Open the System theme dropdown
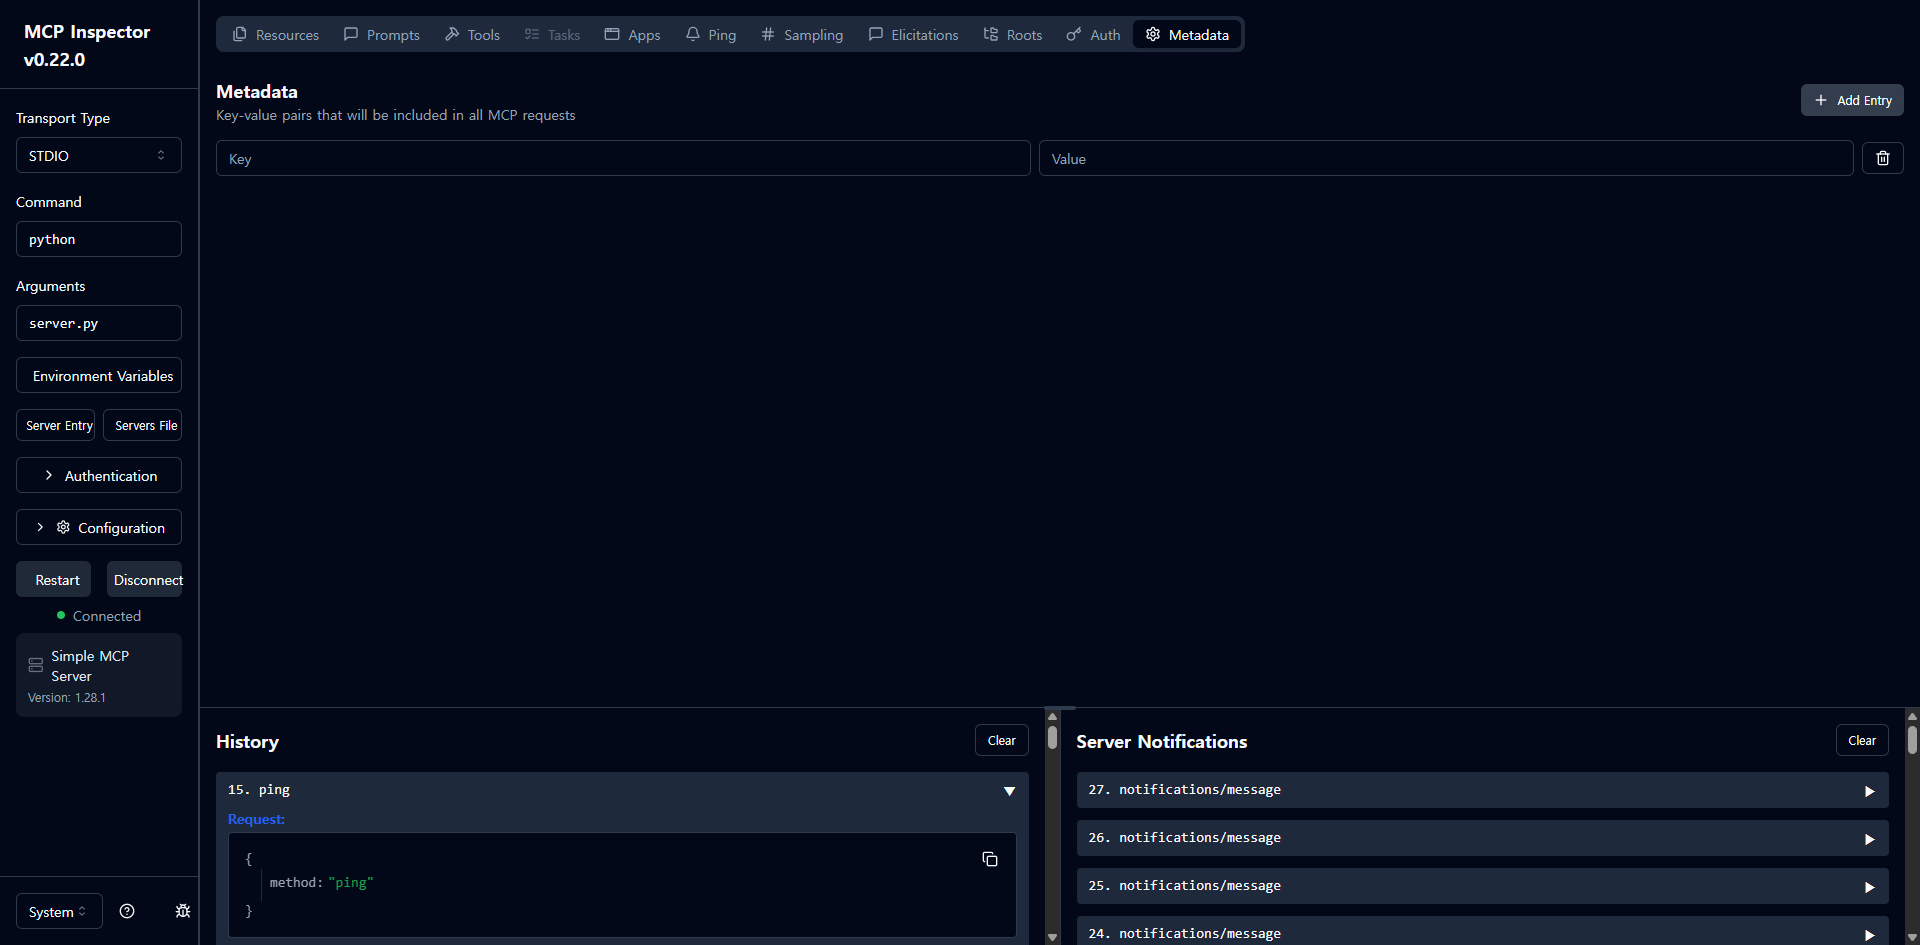 pos(59,911)
